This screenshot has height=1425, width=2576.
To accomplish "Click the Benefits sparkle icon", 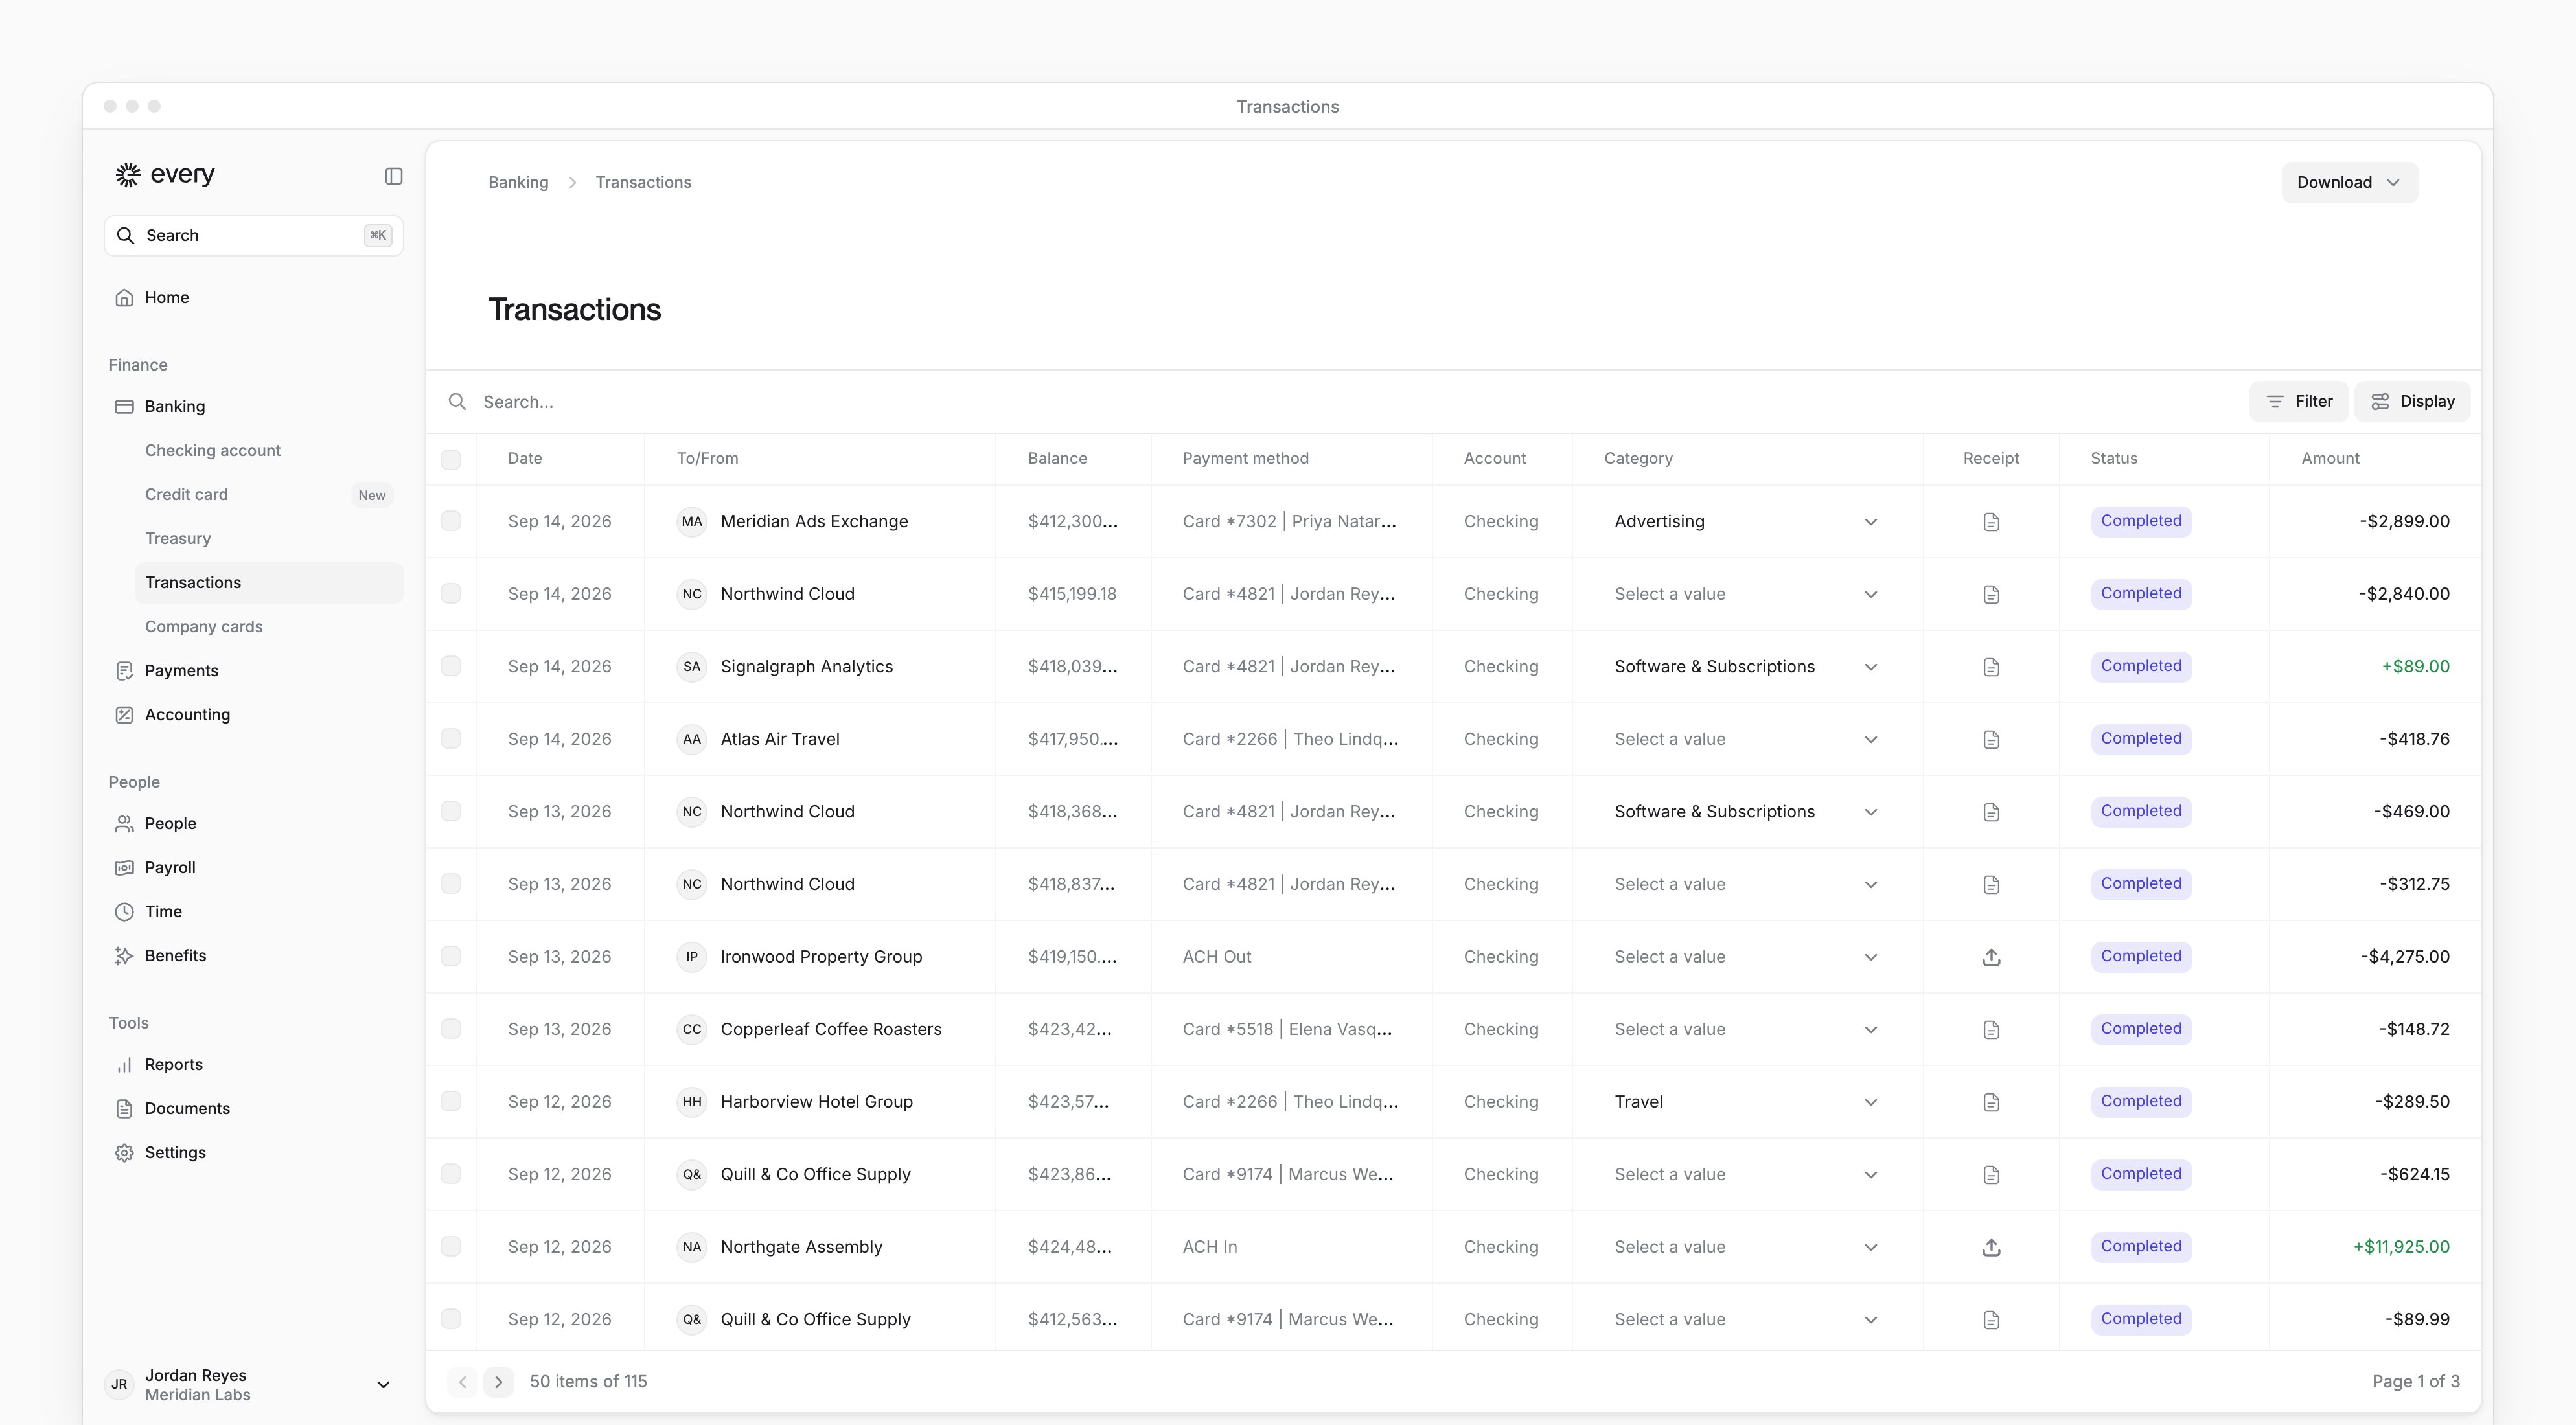I will coord(124,956).
